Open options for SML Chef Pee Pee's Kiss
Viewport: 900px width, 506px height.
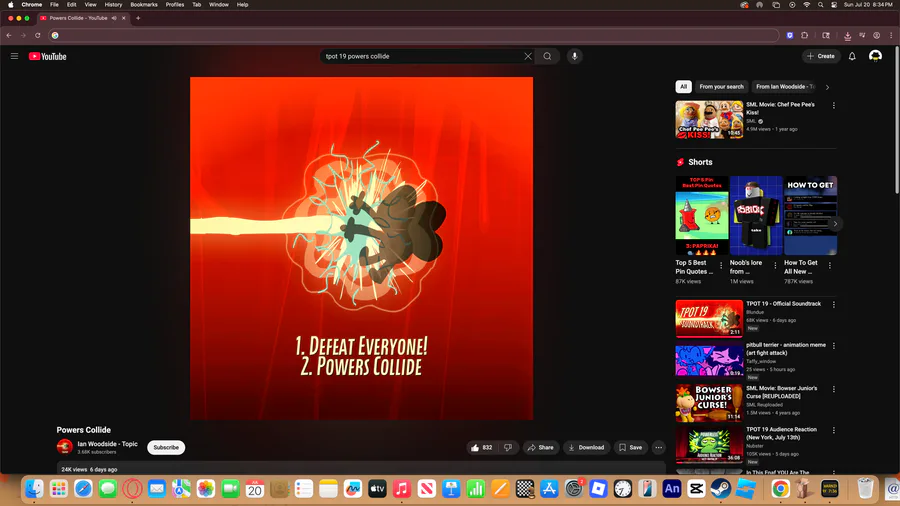coord(833,106)
